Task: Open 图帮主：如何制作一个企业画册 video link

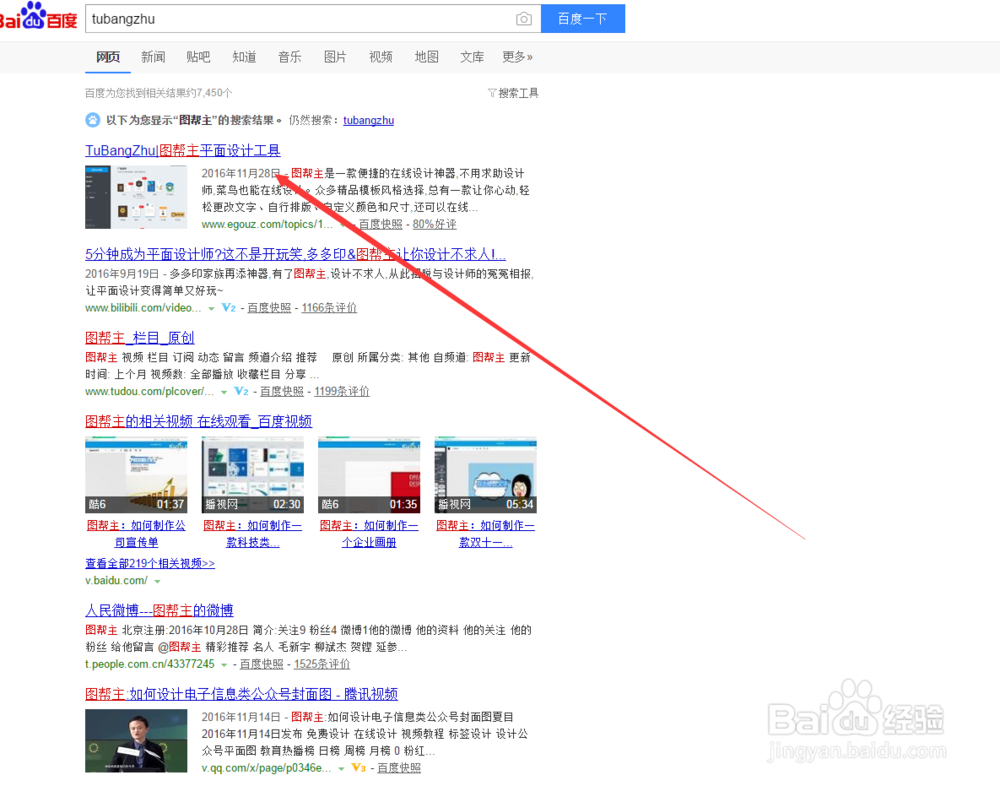Action: click(369, 534)
